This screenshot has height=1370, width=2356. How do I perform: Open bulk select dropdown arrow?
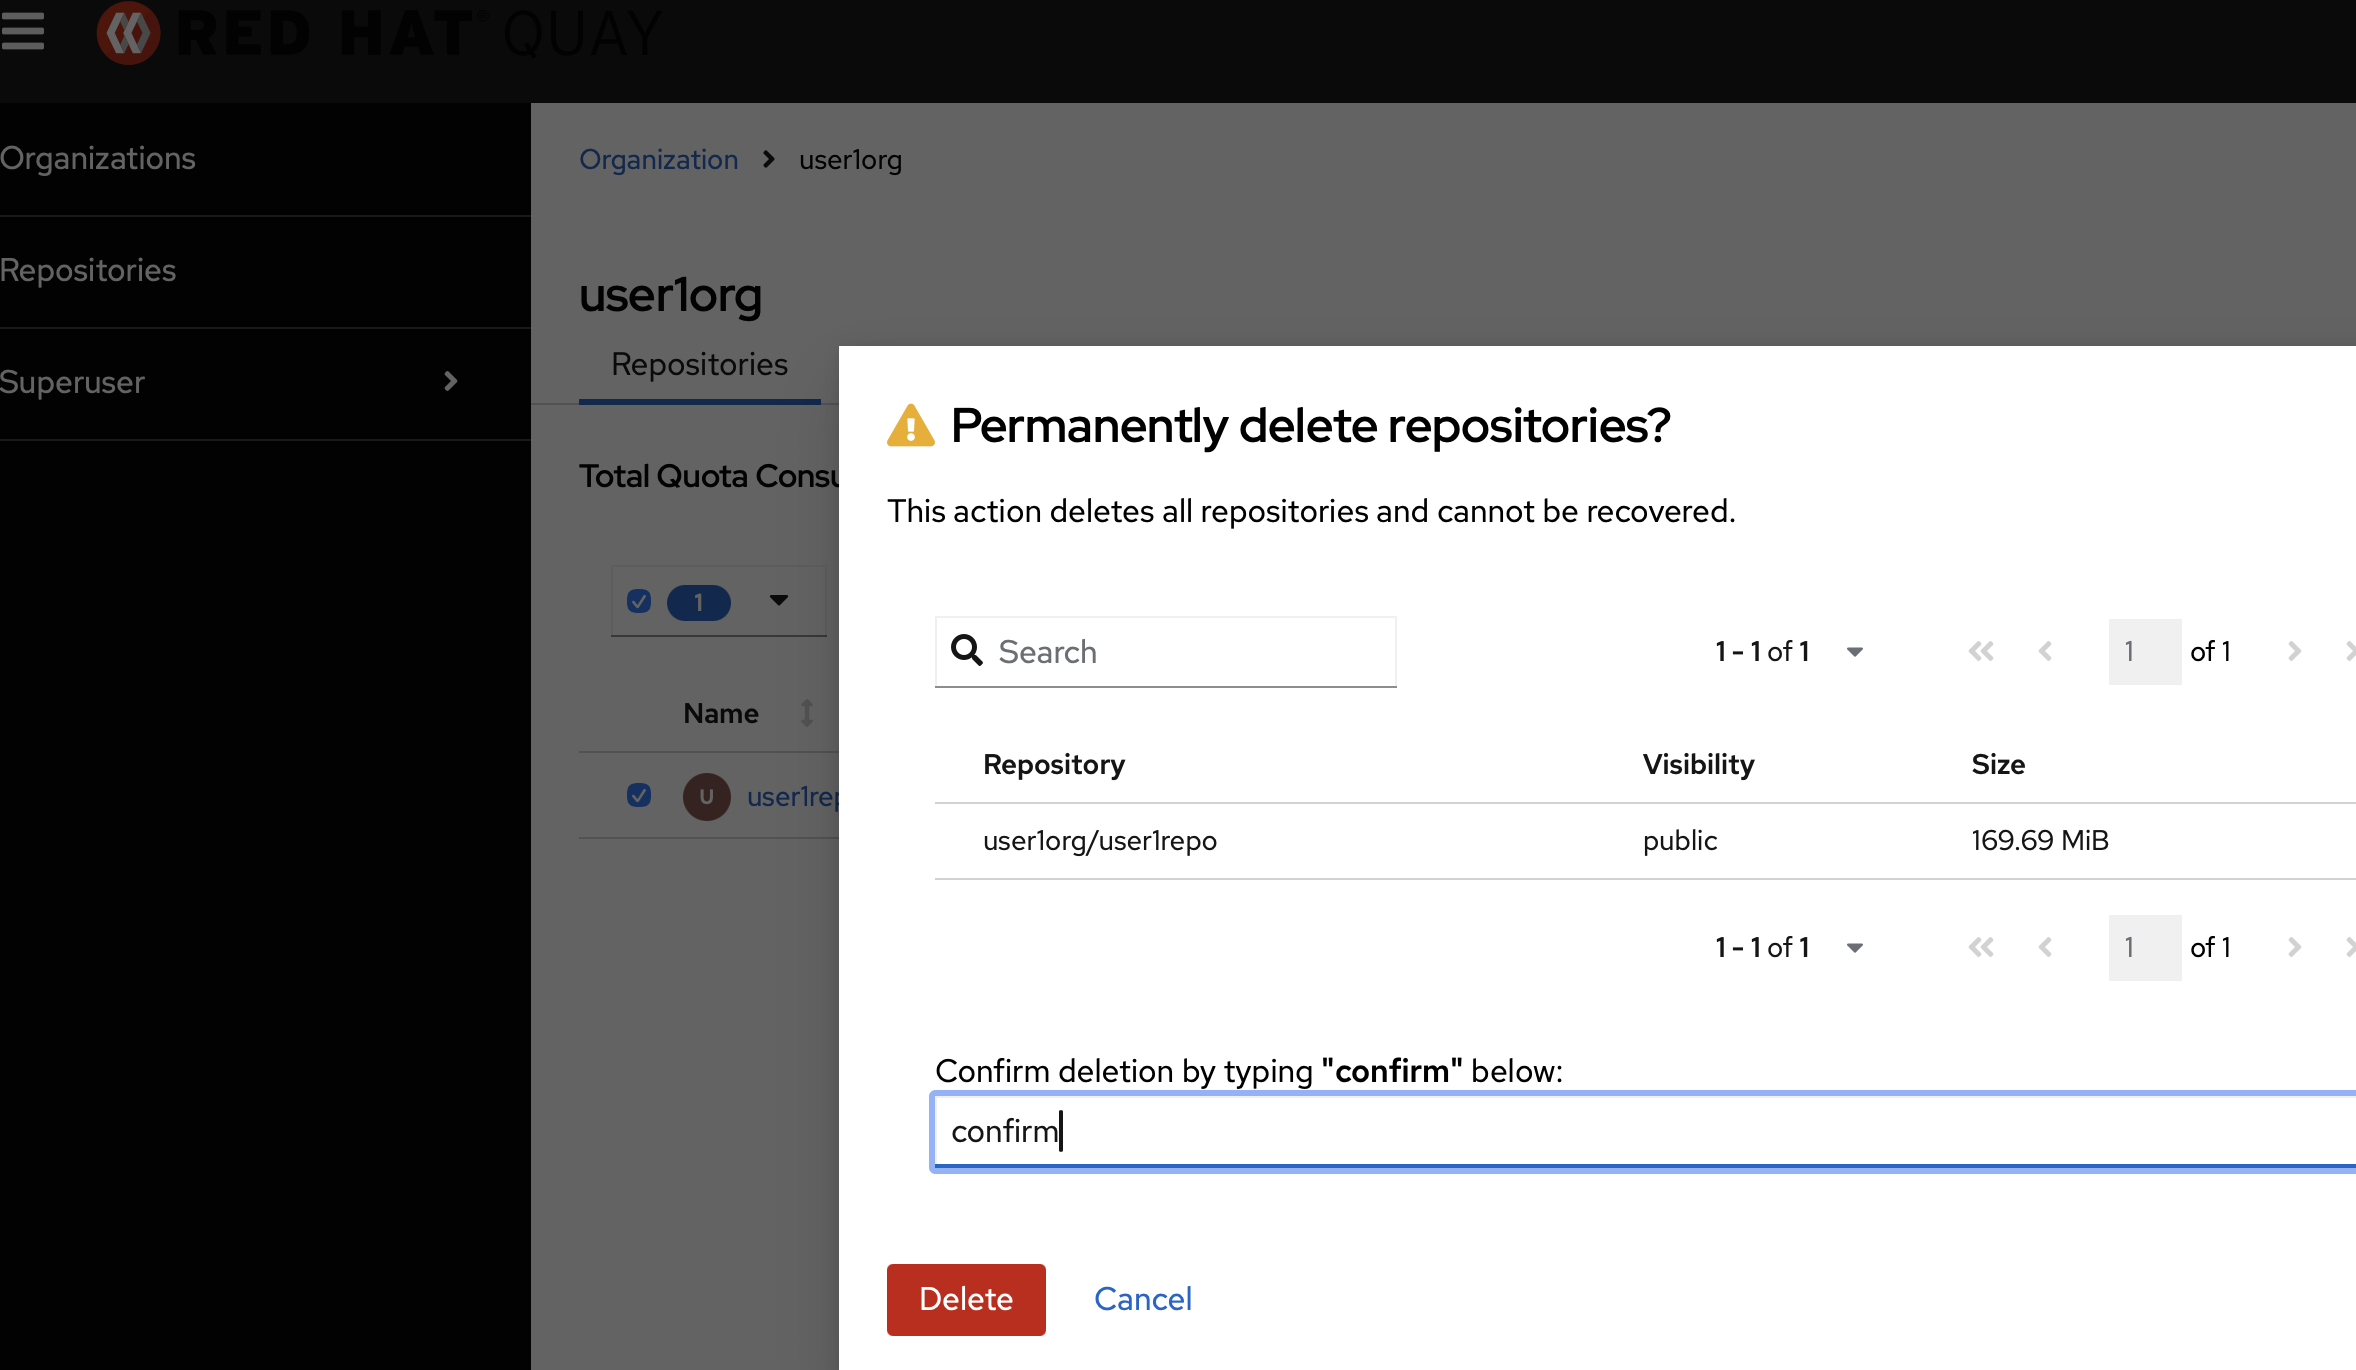779,601
